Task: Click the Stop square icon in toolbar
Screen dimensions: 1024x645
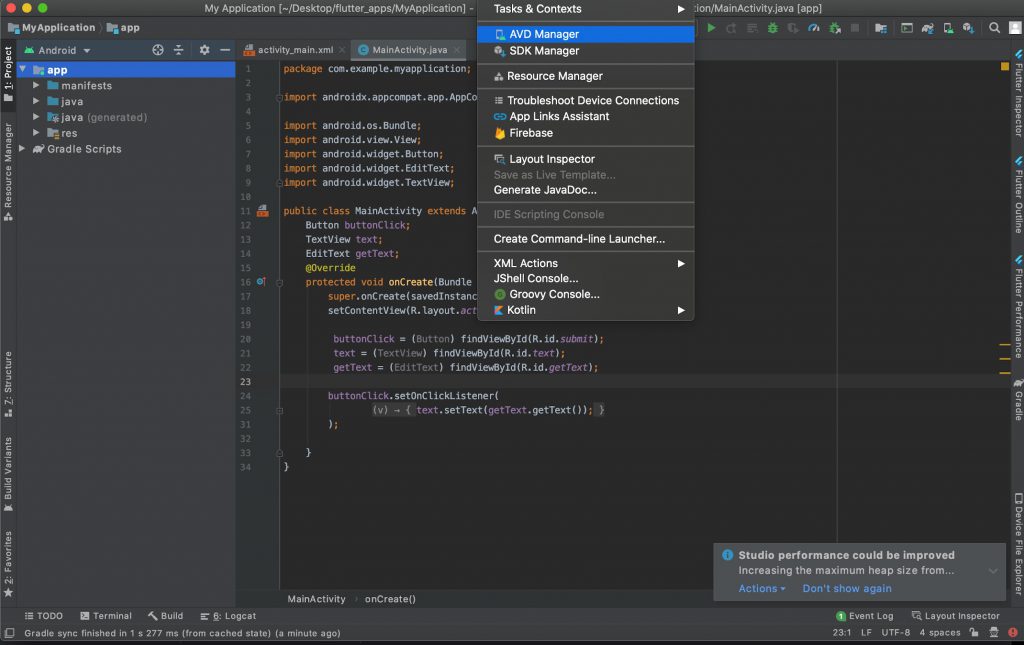Action: tap(855, 28)
